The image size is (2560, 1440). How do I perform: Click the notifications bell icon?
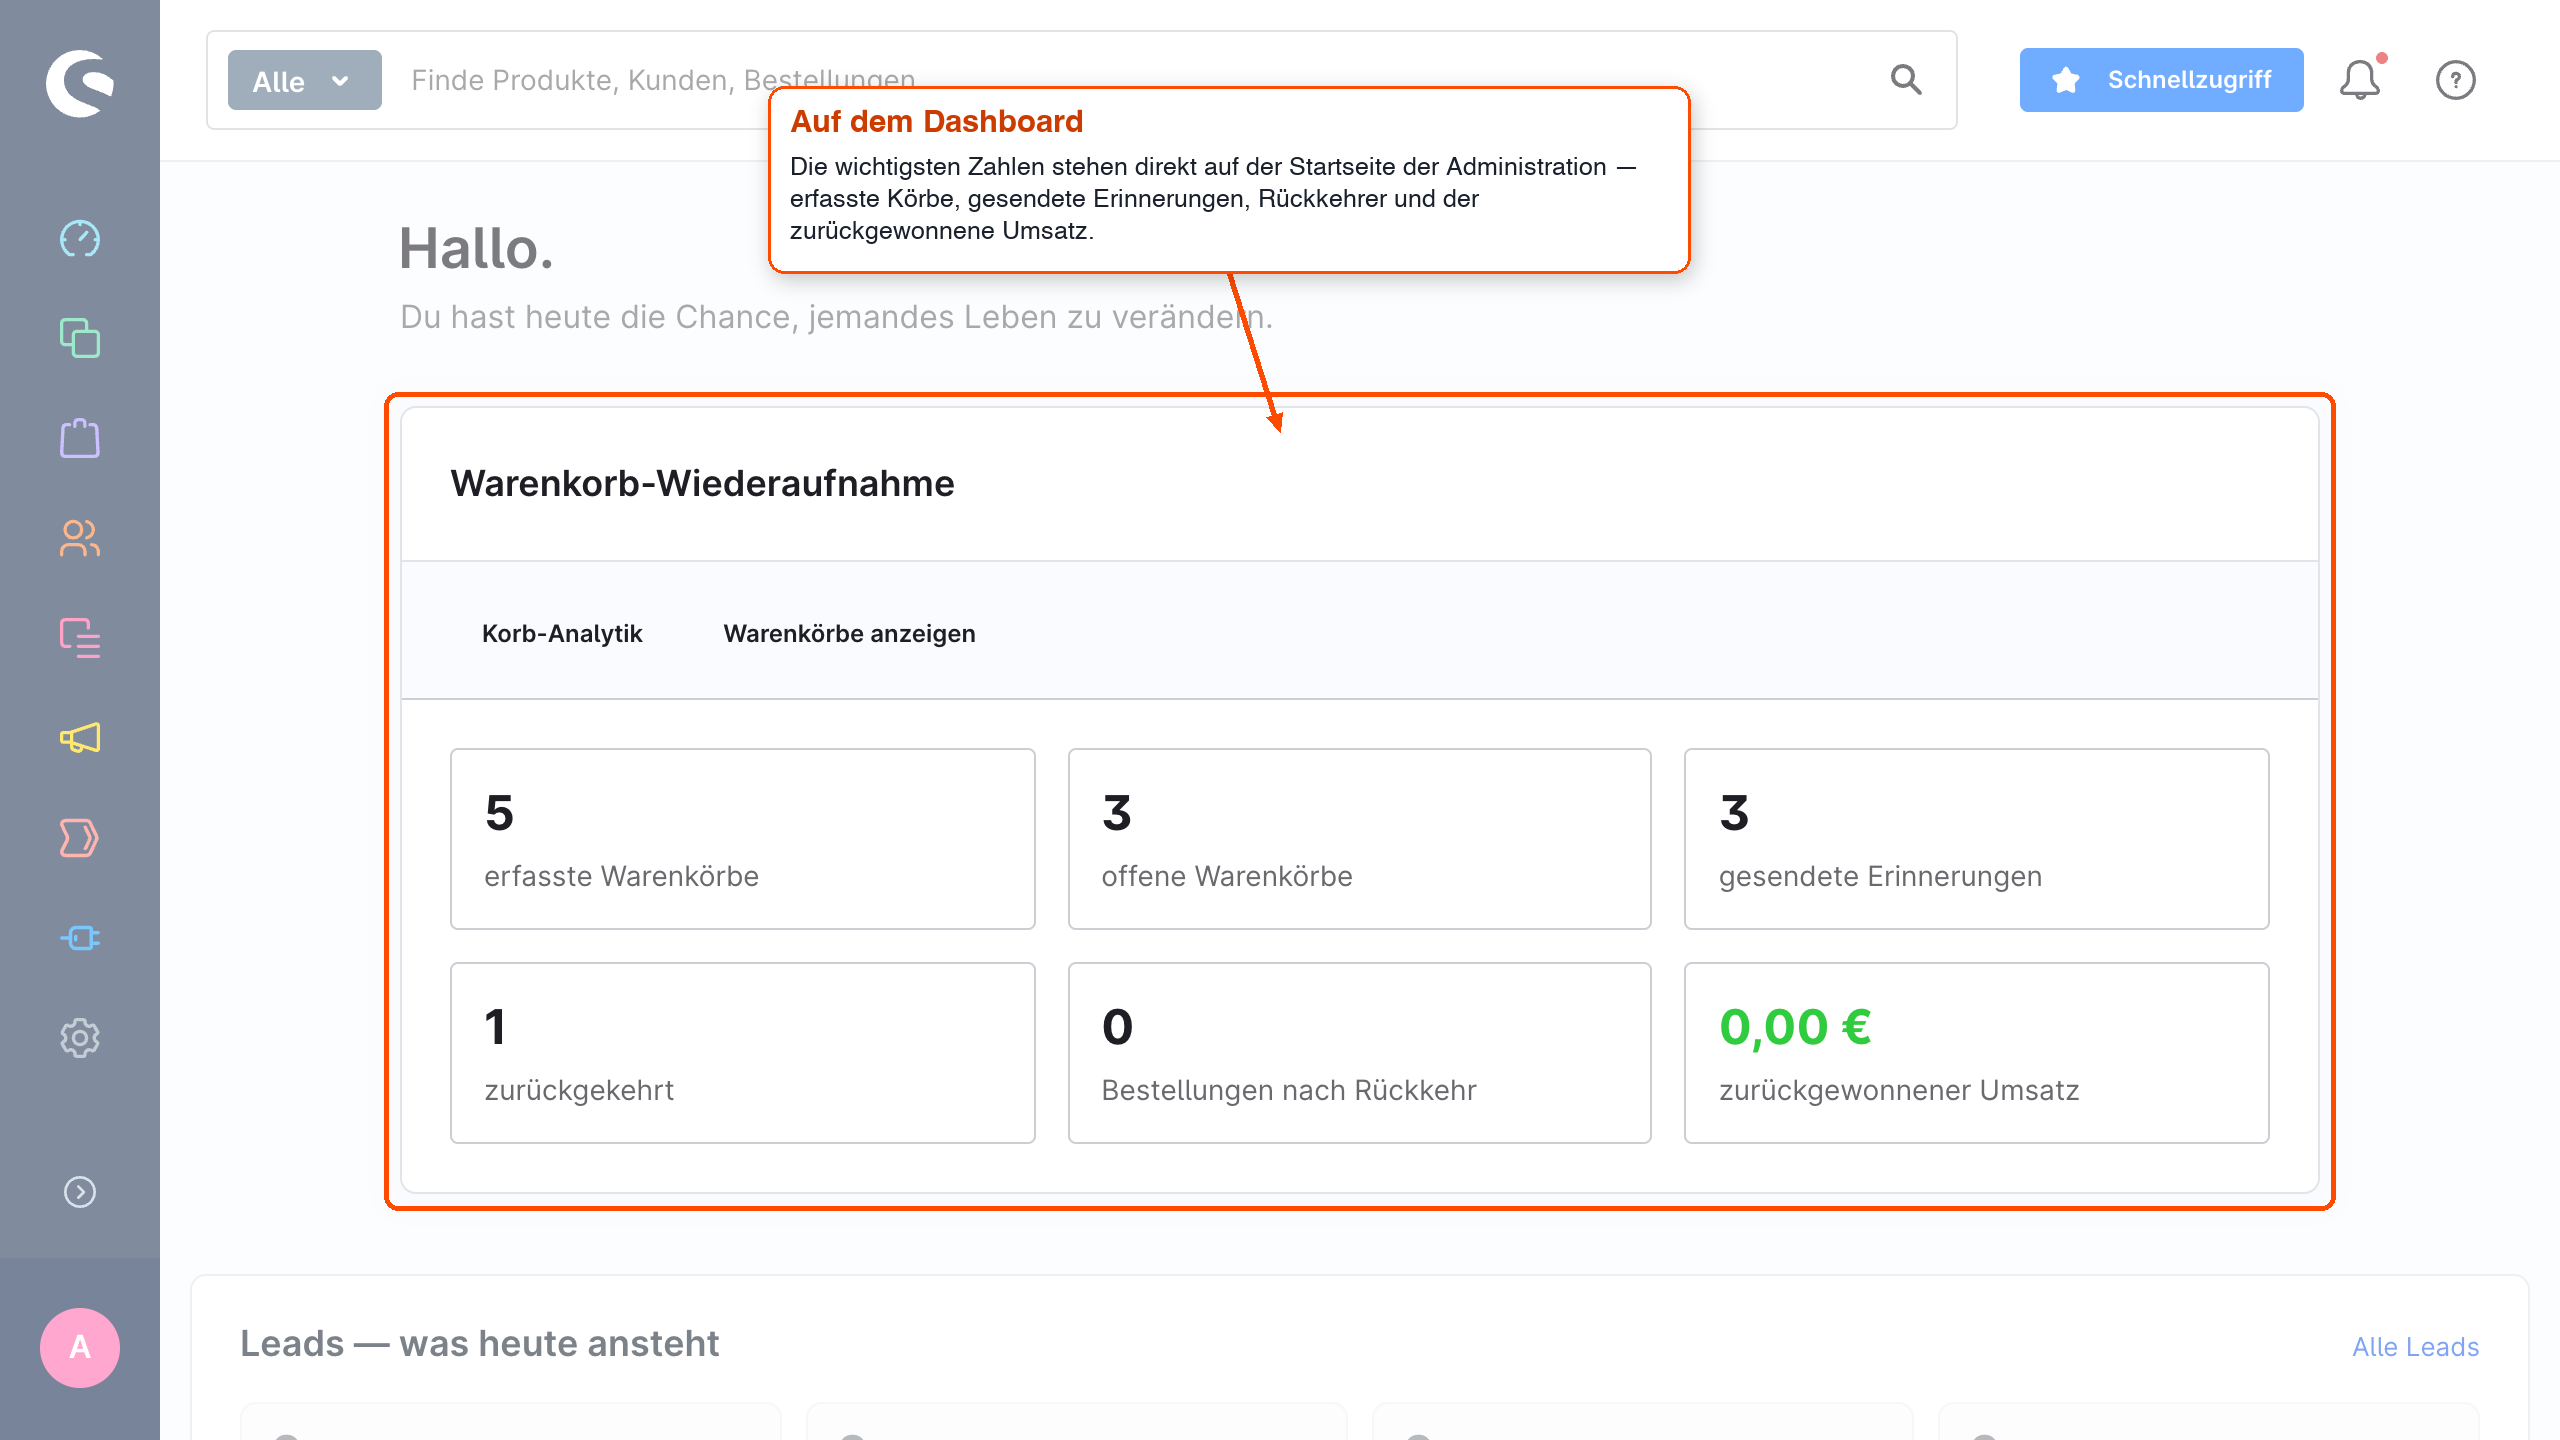point(2360,80)
